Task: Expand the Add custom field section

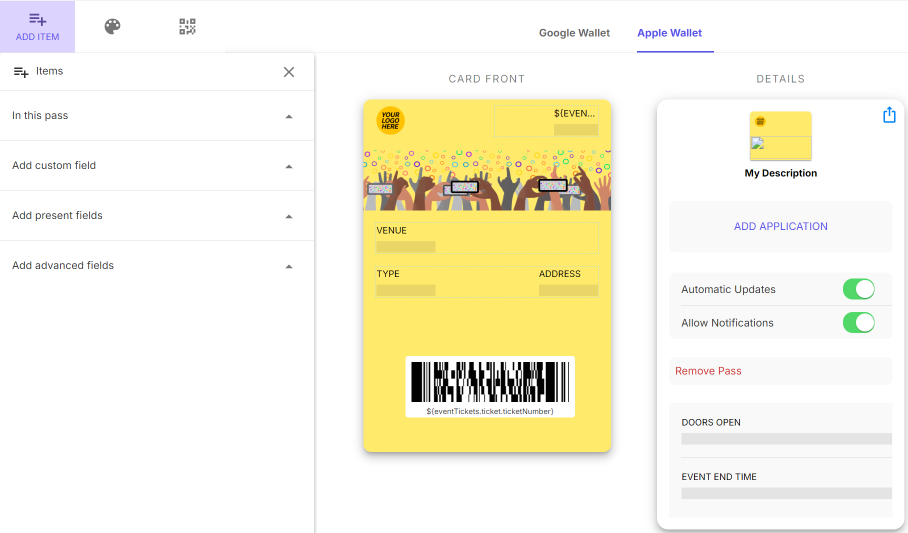Action: [x=157, y=166]
